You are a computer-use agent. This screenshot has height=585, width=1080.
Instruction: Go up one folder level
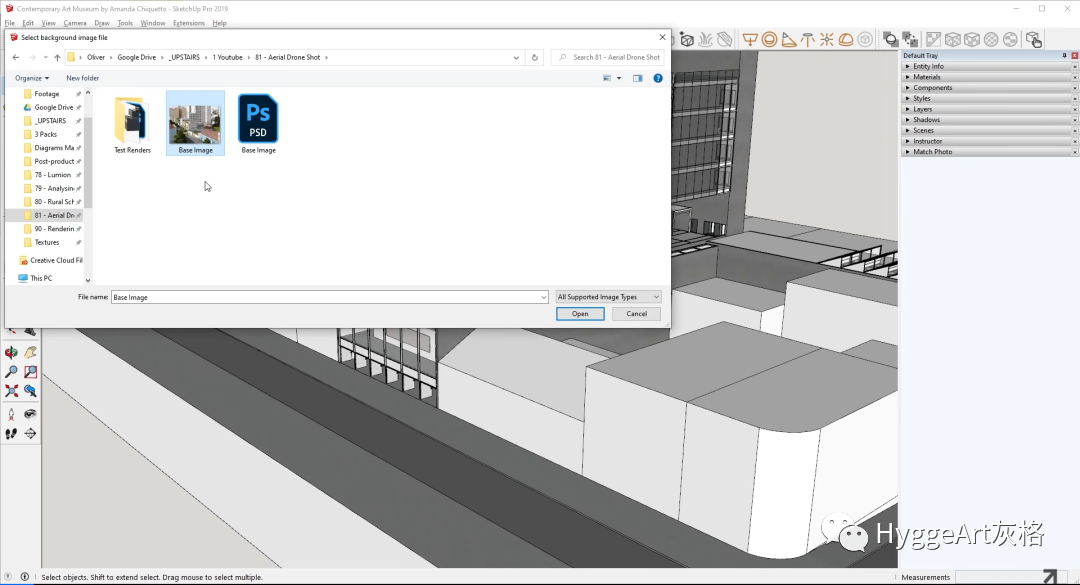pyautogui.click(x=57, y=57)
